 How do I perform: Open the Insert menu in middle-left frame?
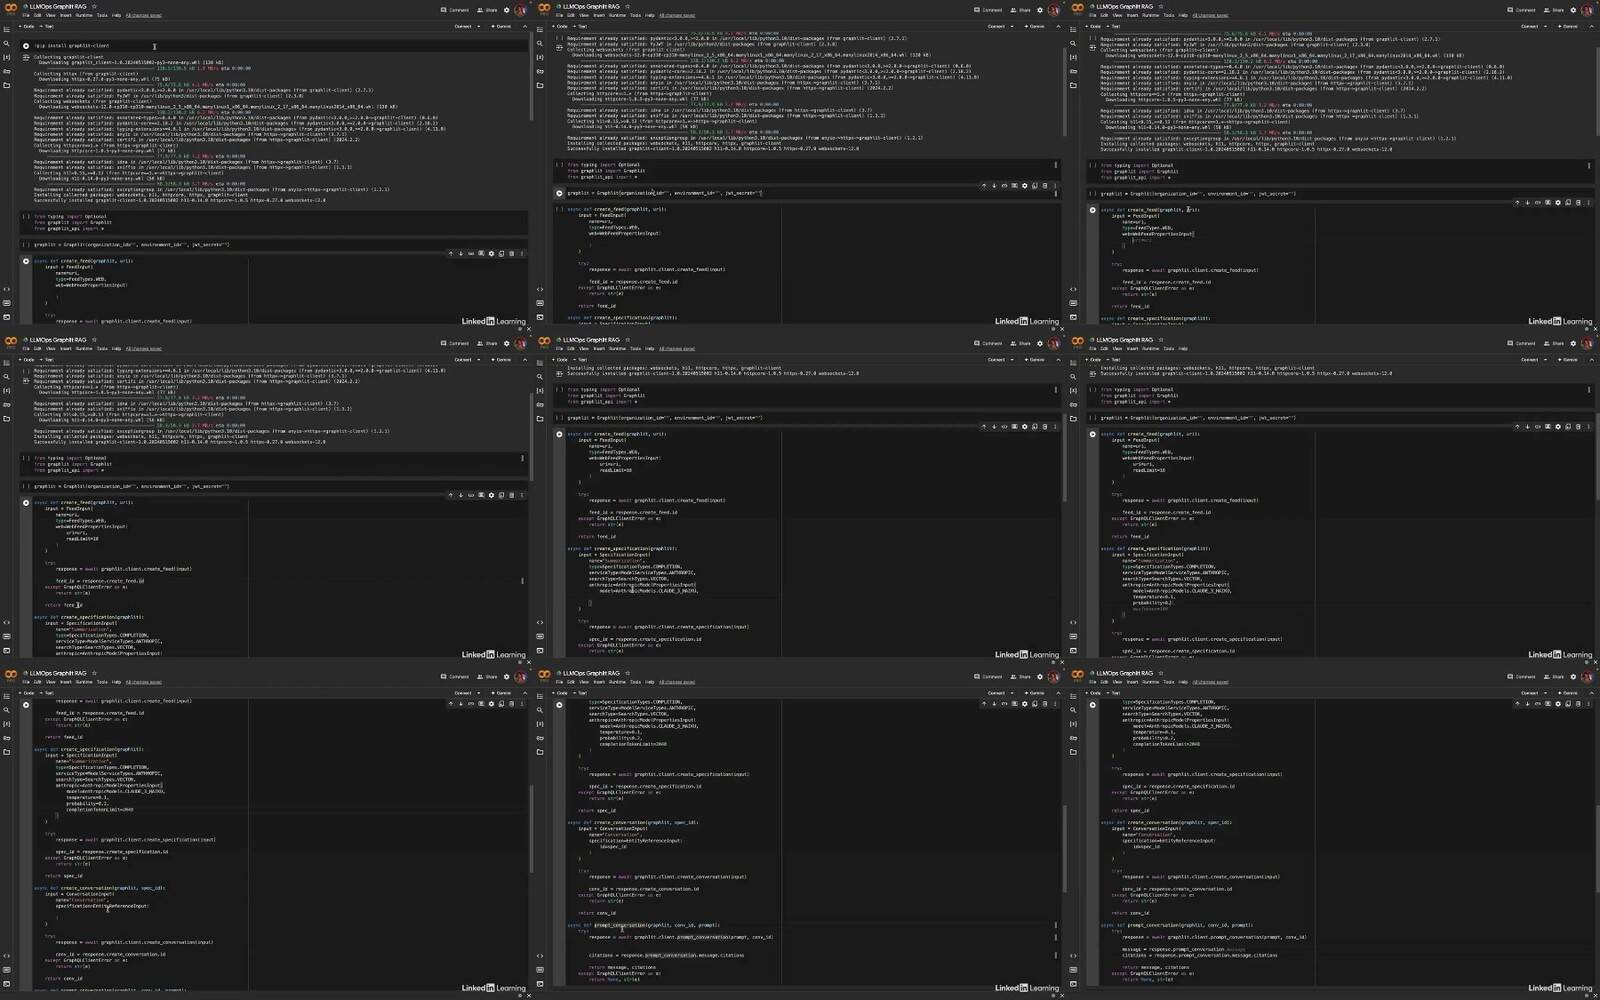tap(65, 349)
